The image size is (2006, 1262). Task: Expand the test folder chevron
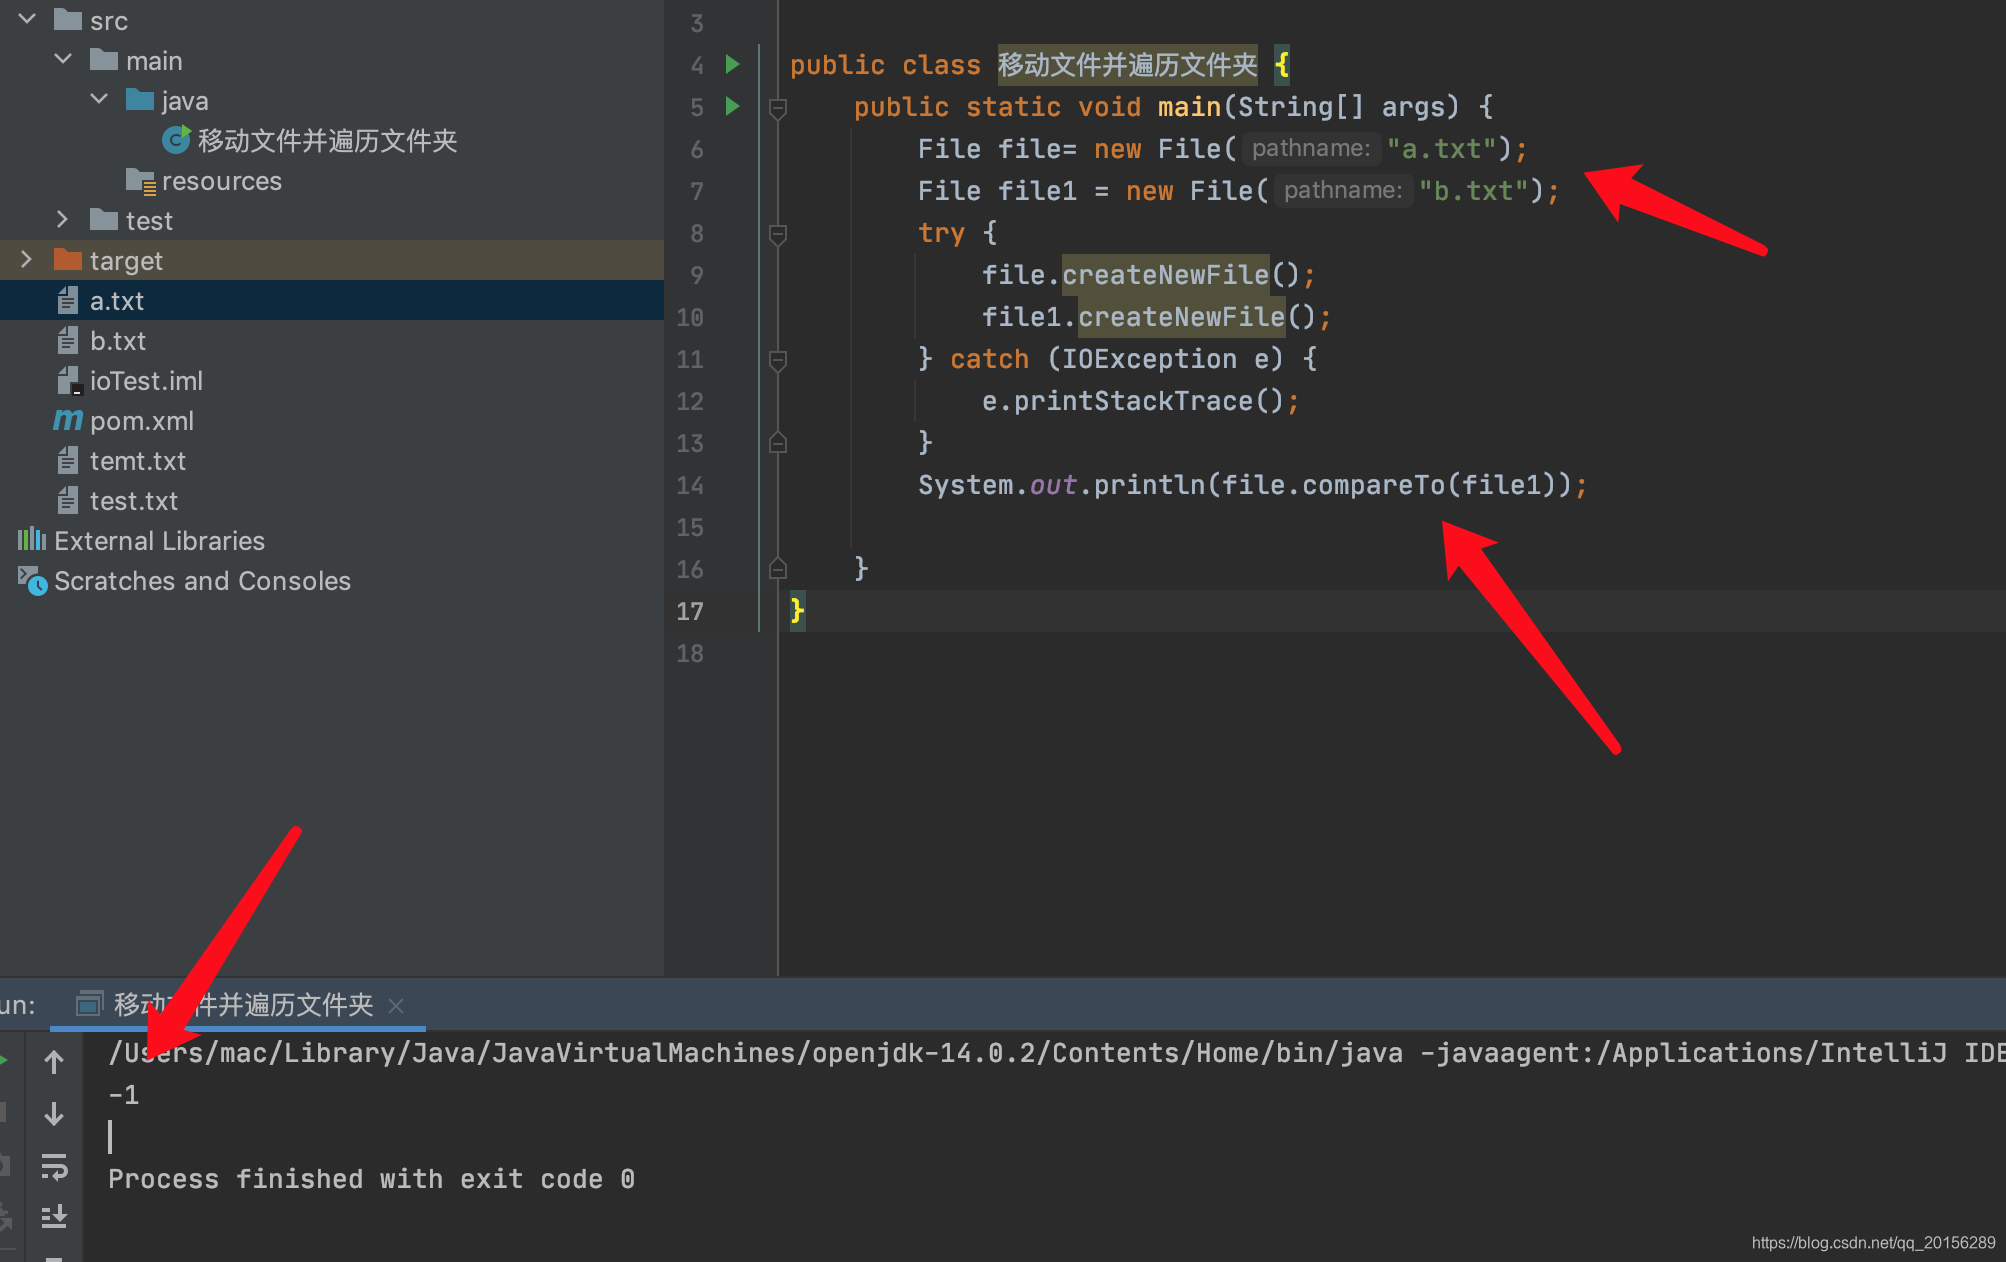63,219
